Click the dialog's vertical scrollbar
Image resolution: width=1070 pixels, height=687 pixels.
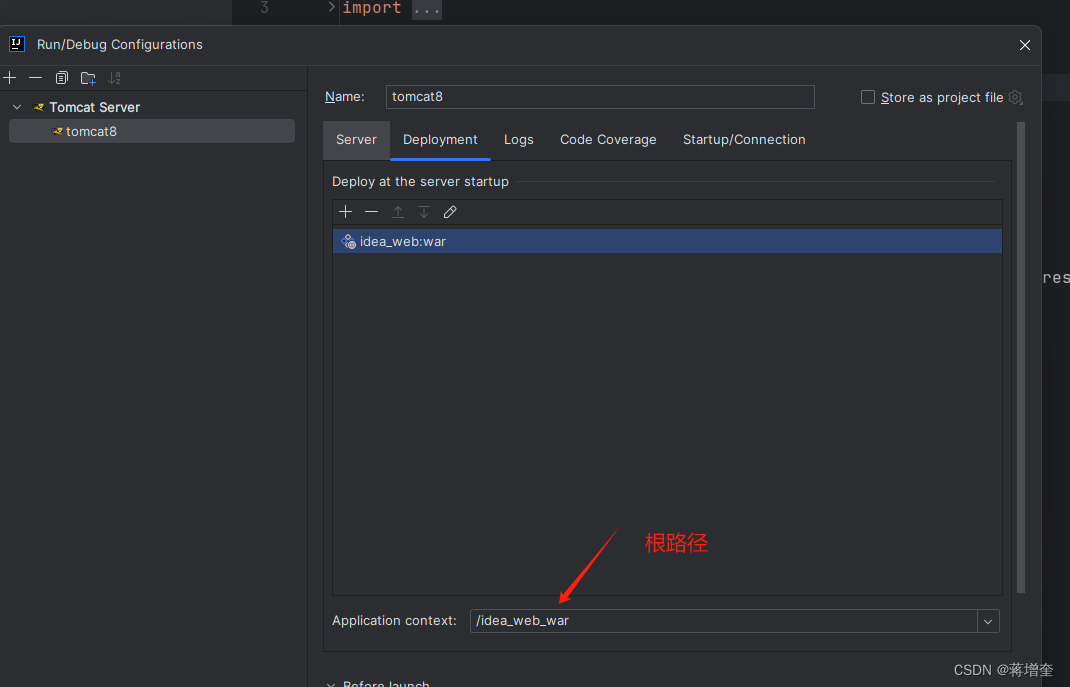[1021, 357]
